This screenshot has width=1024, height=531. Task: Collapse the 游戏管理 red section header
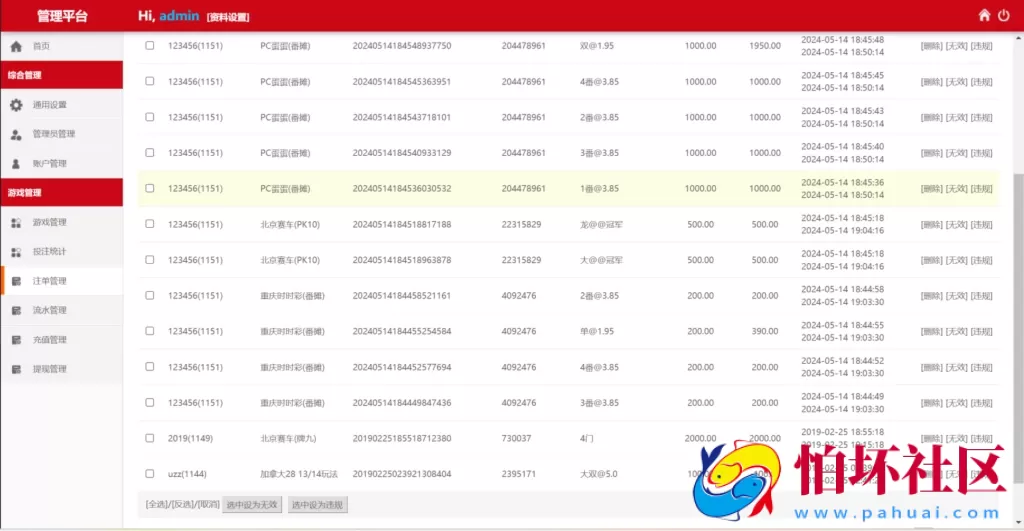pyautogui.click(x=61, y=193)
